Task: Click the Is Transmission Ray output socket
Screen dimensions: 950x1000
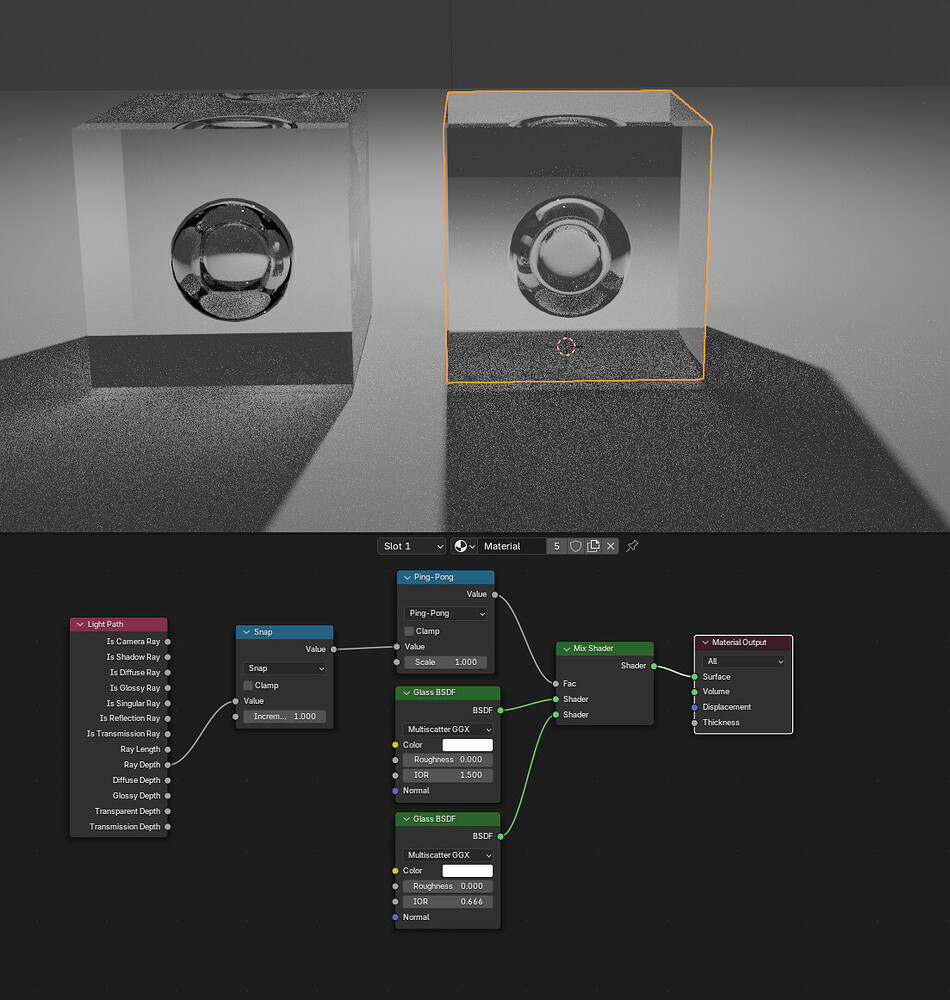Action: [x=168, y=734]
